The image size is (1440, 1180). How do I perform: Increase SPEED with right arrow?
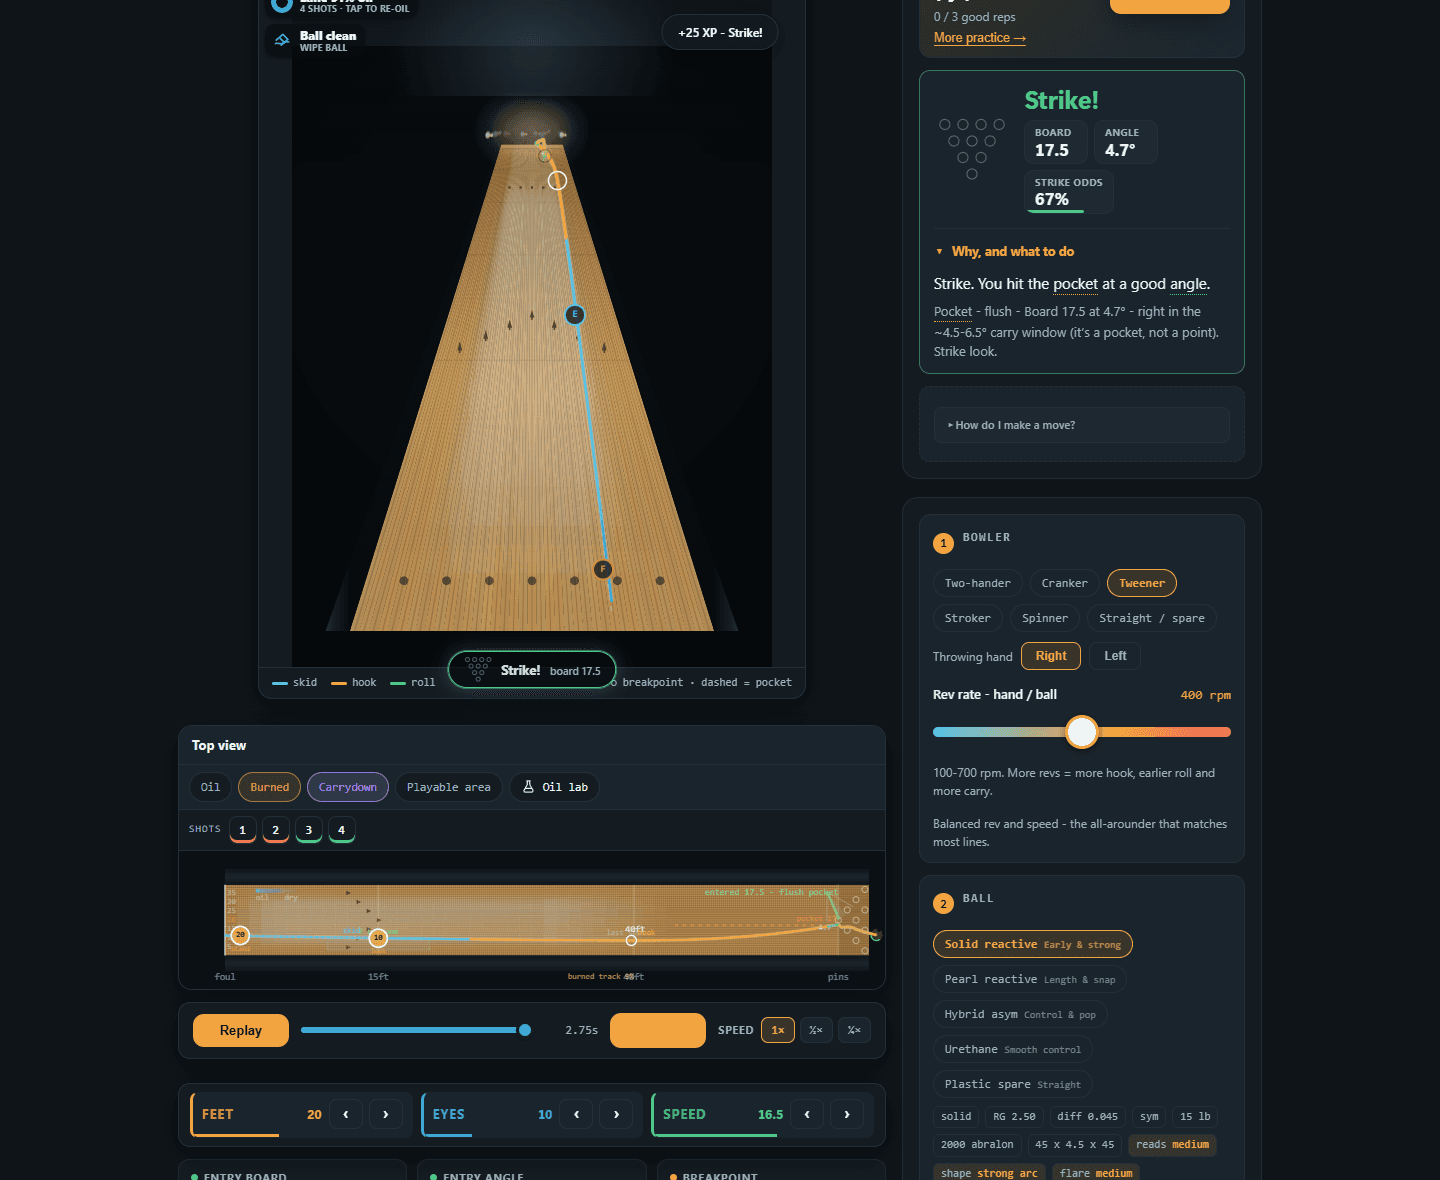point(847,1114)
